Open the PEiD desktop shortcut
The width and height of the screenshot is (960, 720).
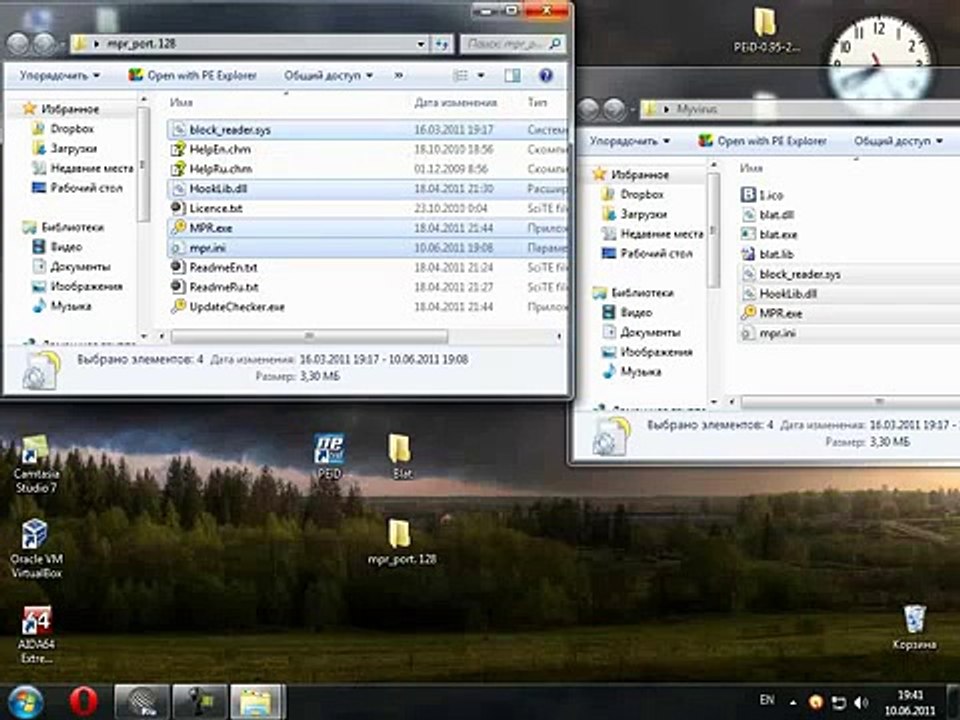point(329,456)
